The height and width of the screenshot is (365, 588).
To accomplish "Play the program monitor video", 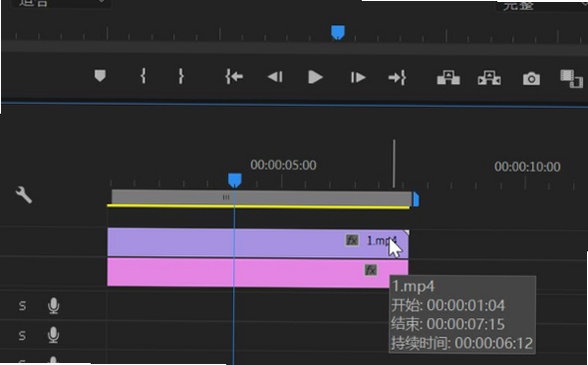I will pos(315,77).
